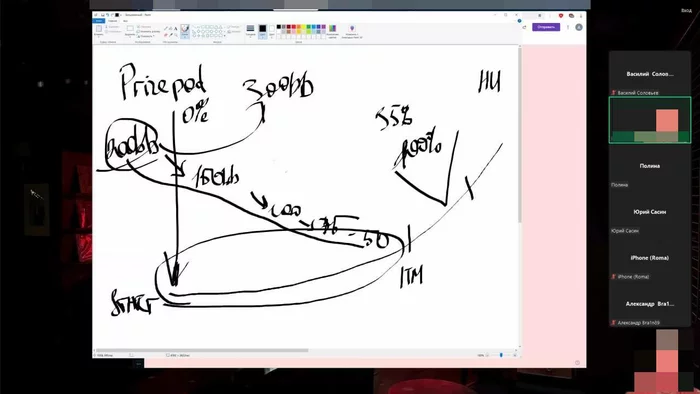The image size is (700, 394).
Task: Open the Shape outline dropdown
Action: tap(233, 27)
